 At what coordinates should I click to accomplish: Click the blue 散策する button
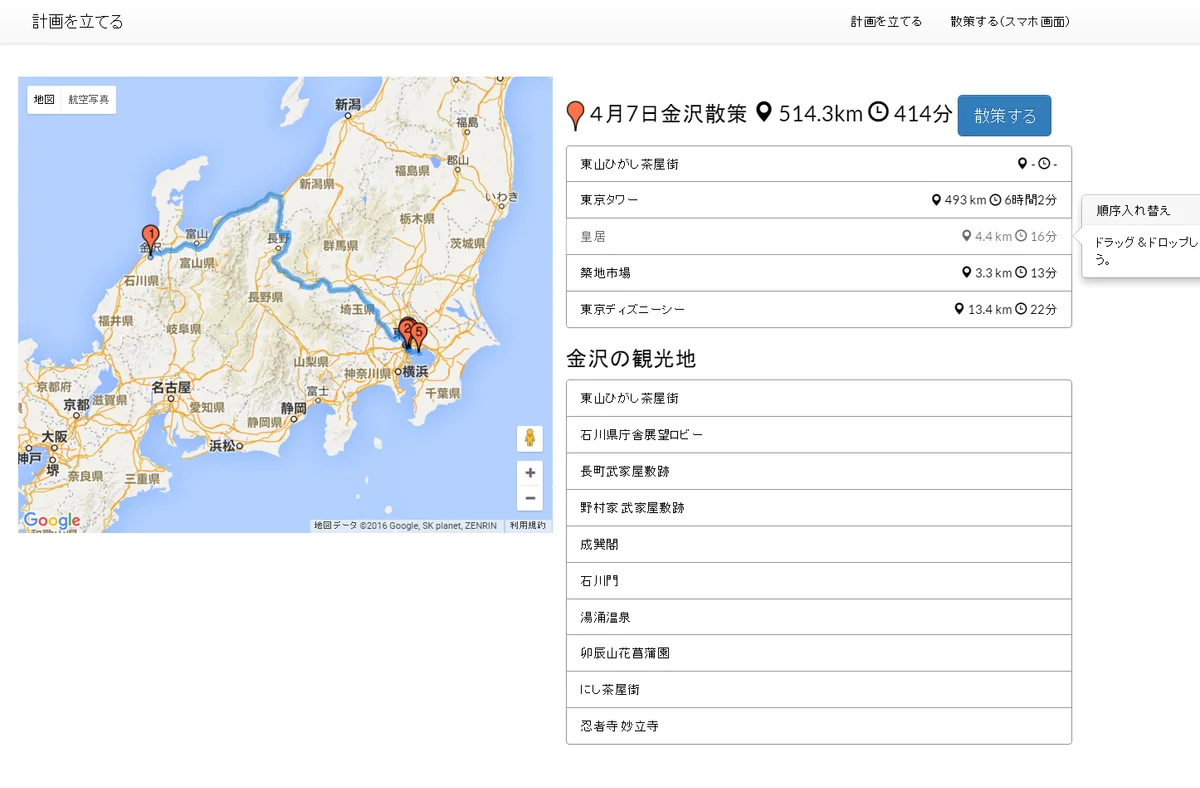[x=1004, y=115]
